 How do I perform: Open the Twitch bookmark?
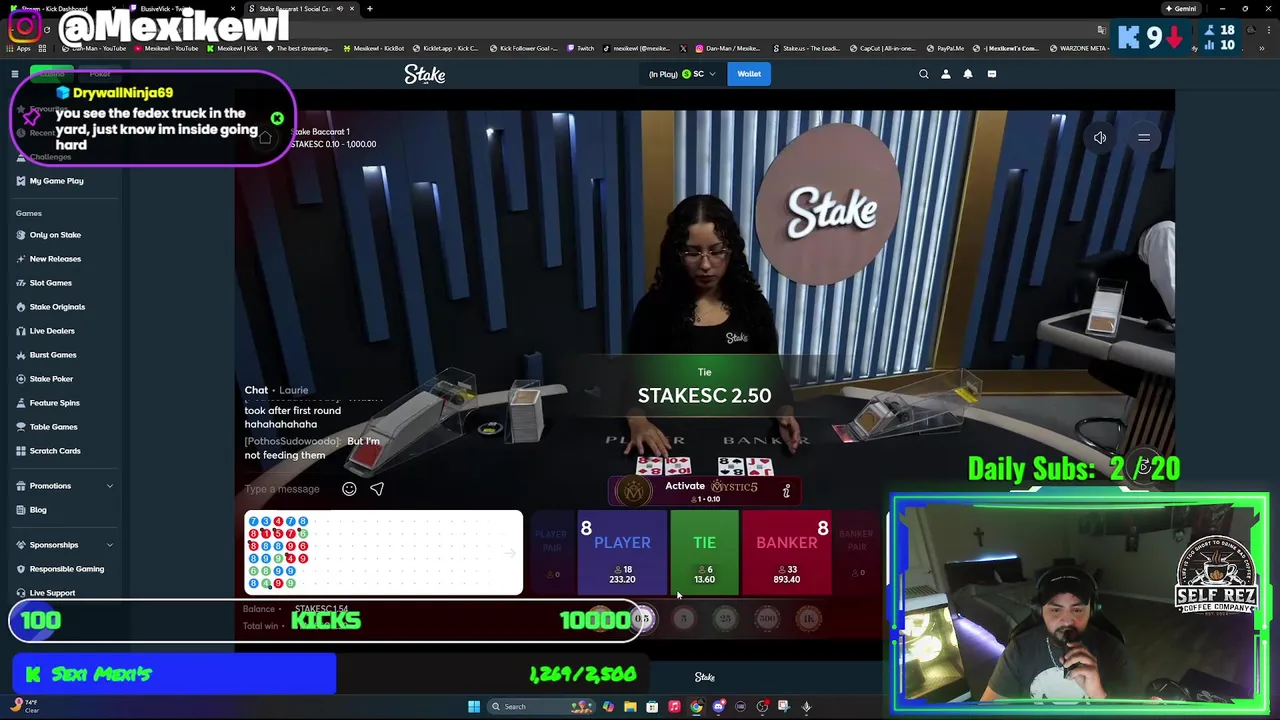[581, 48]
